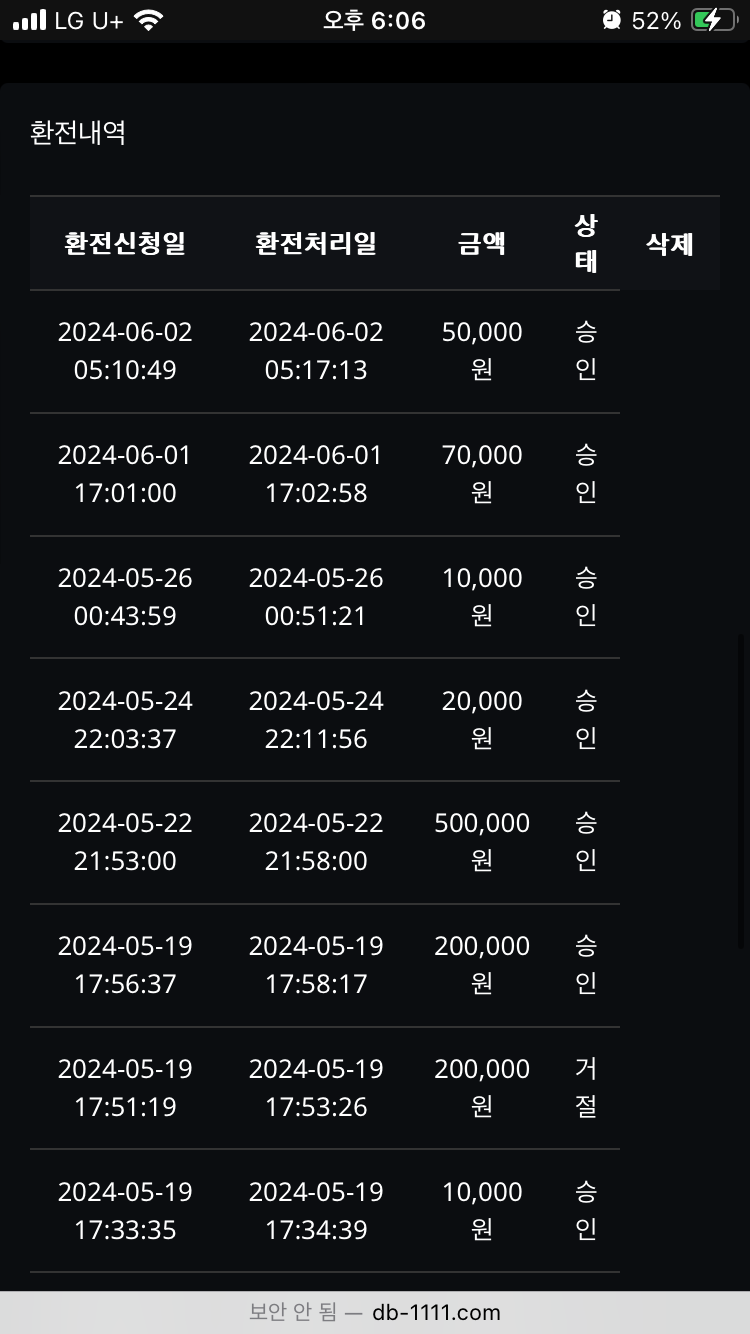Image resolution: width=750 pixels, height=1334 pixels.
Task: Tap the 오후 6:06 clock in status bar
Action: coord(374,21)
